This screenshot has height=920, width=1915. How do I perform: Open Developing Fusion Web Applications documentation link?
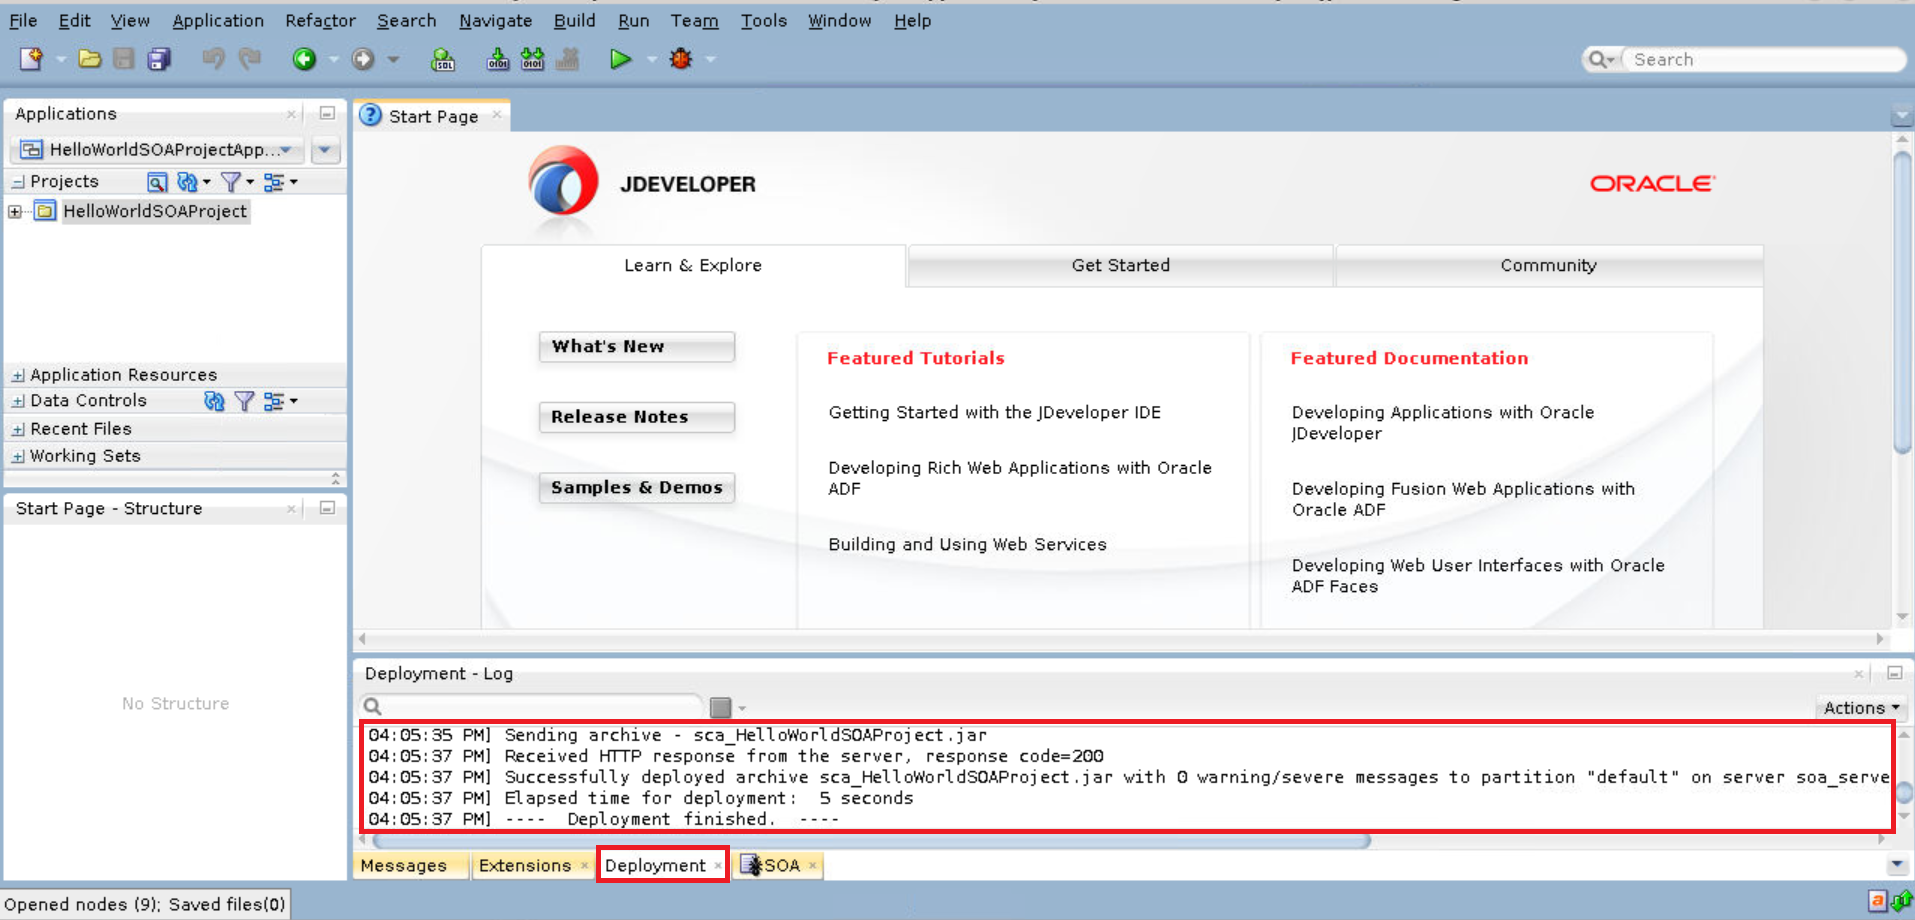(1462, 499)
